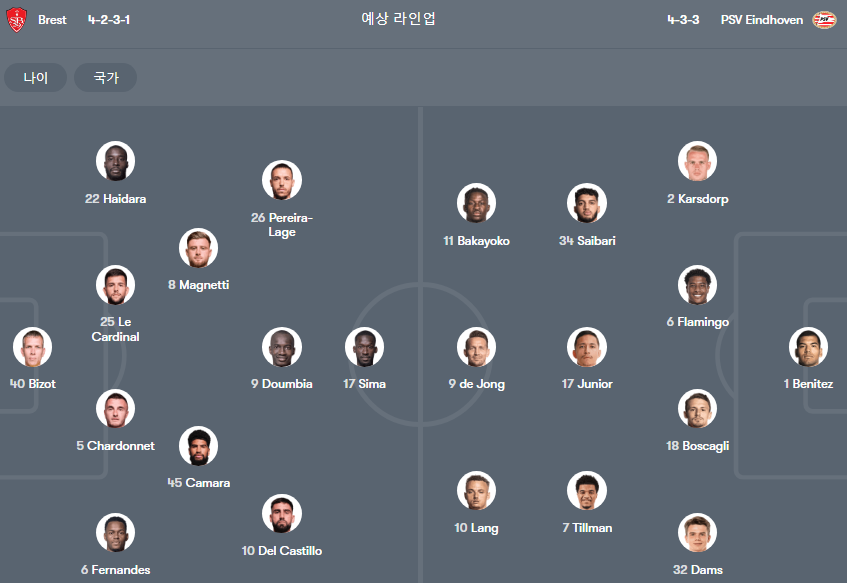Click Del Castillo's player photo
The height and width of the screenshot is (583, 847).
[x=282, y=513]
